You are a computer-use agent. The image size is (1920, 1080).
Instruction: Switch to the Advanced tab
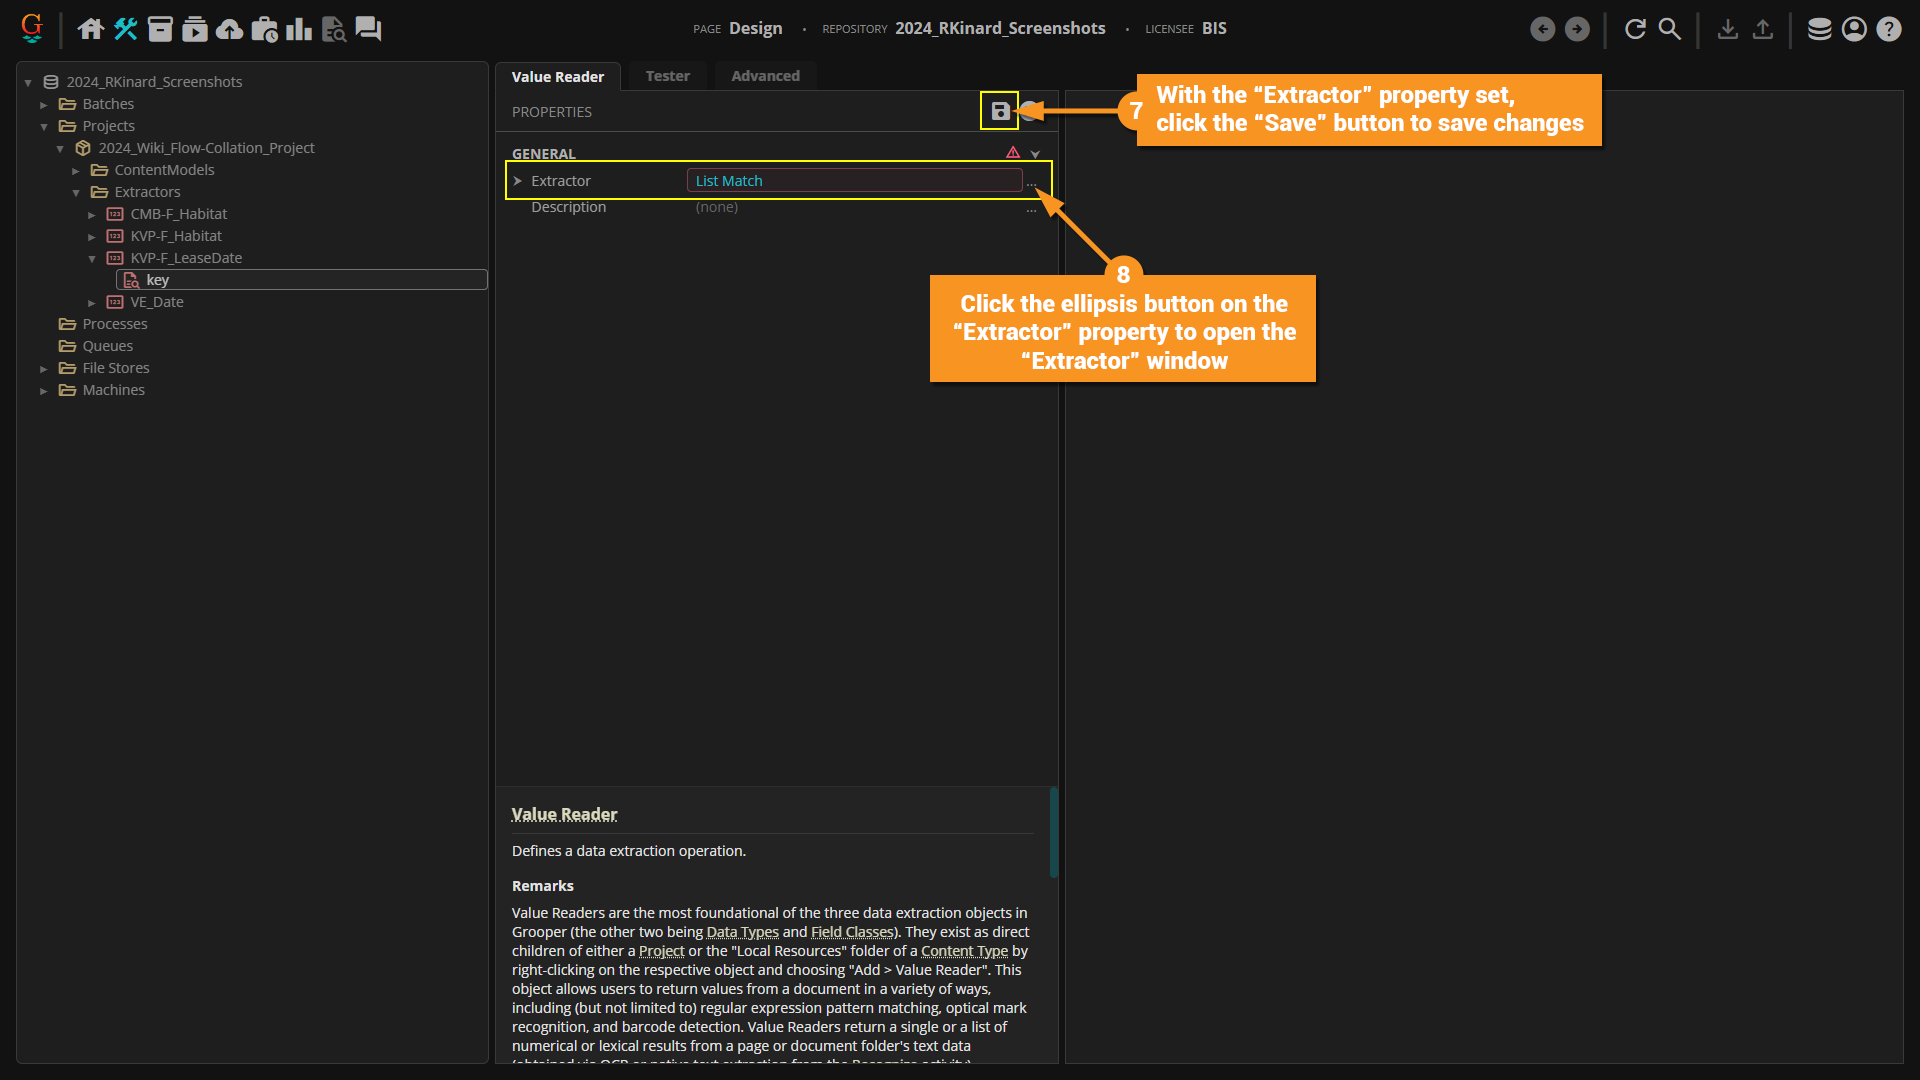765,76
